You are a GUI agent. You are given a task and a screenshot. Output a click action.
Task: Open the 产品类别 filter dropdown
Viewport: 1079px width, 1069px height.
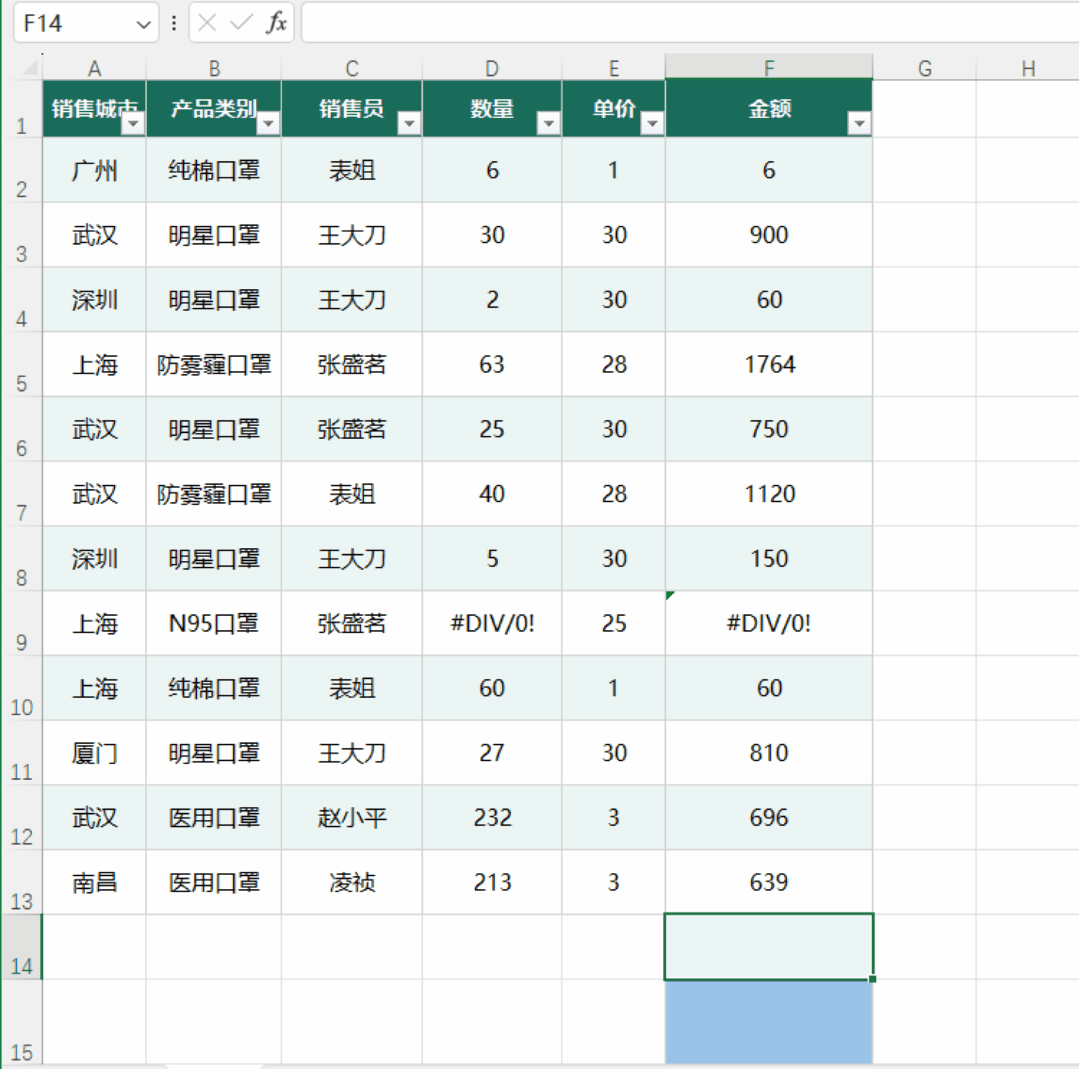268,123
